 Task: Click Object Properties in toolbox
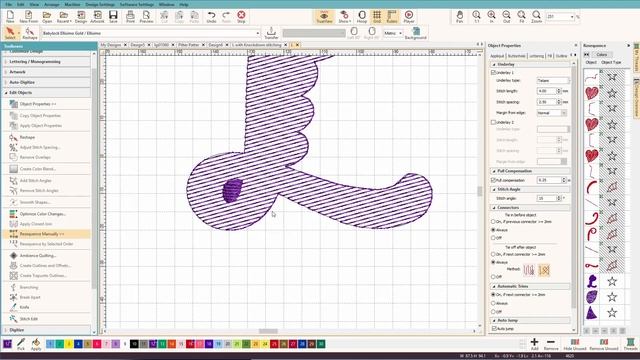38,104
